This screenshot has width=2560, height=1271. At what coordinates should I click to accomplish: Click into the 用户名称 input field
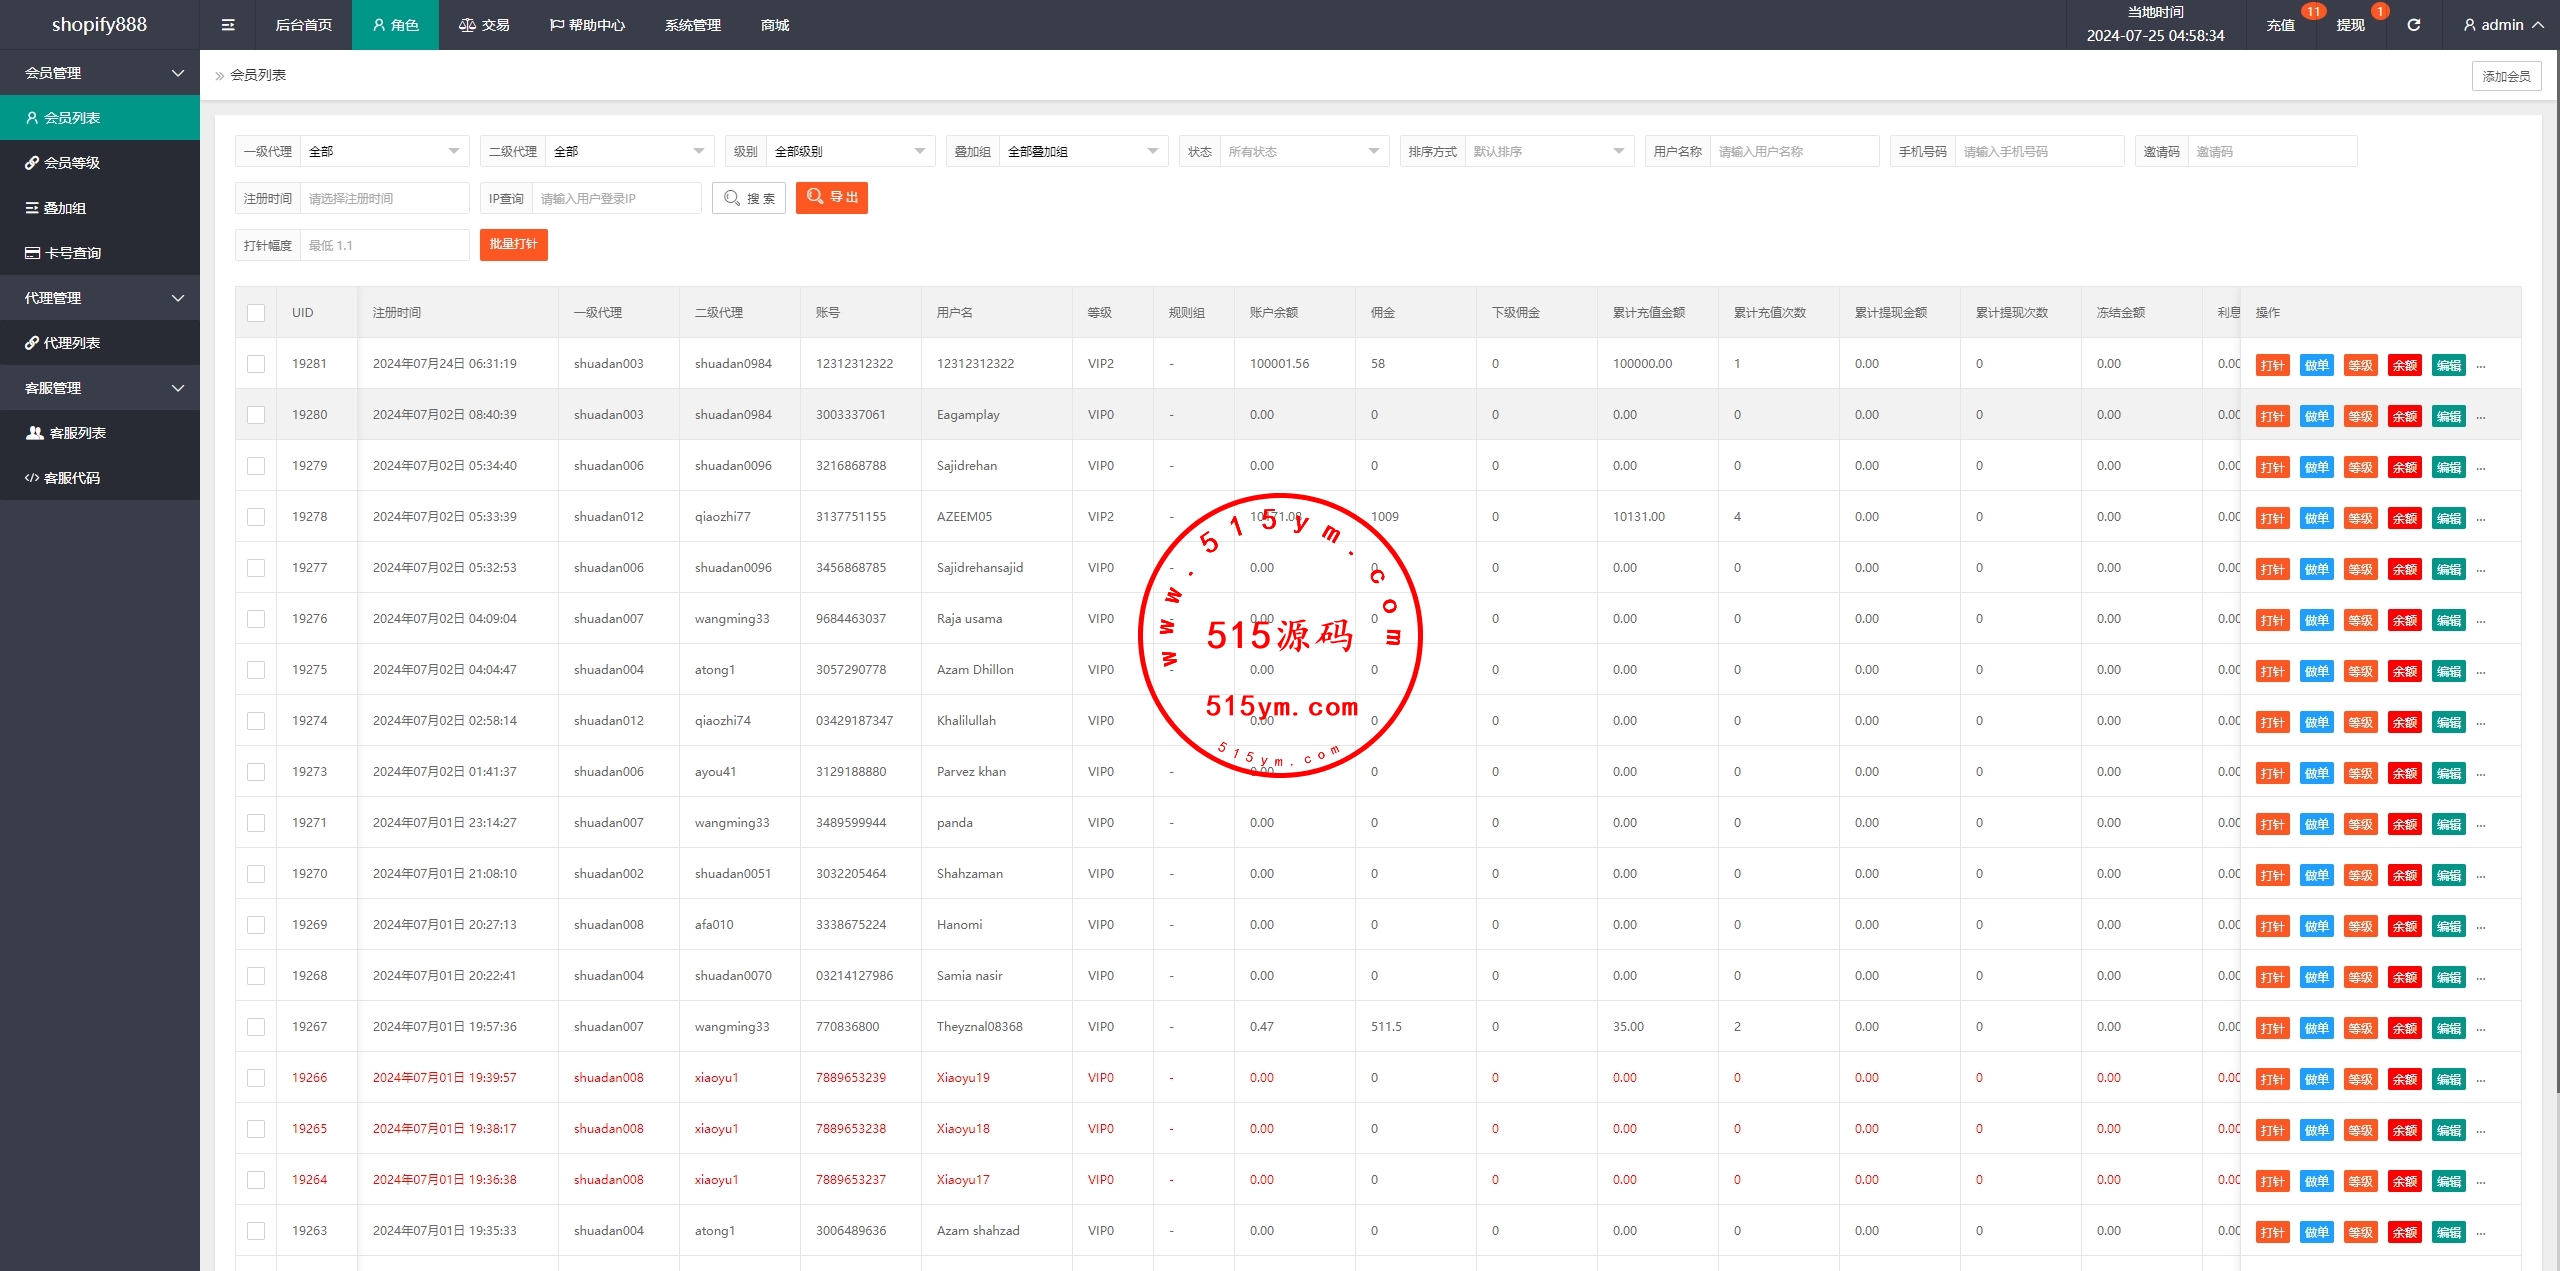point(1793,152)
